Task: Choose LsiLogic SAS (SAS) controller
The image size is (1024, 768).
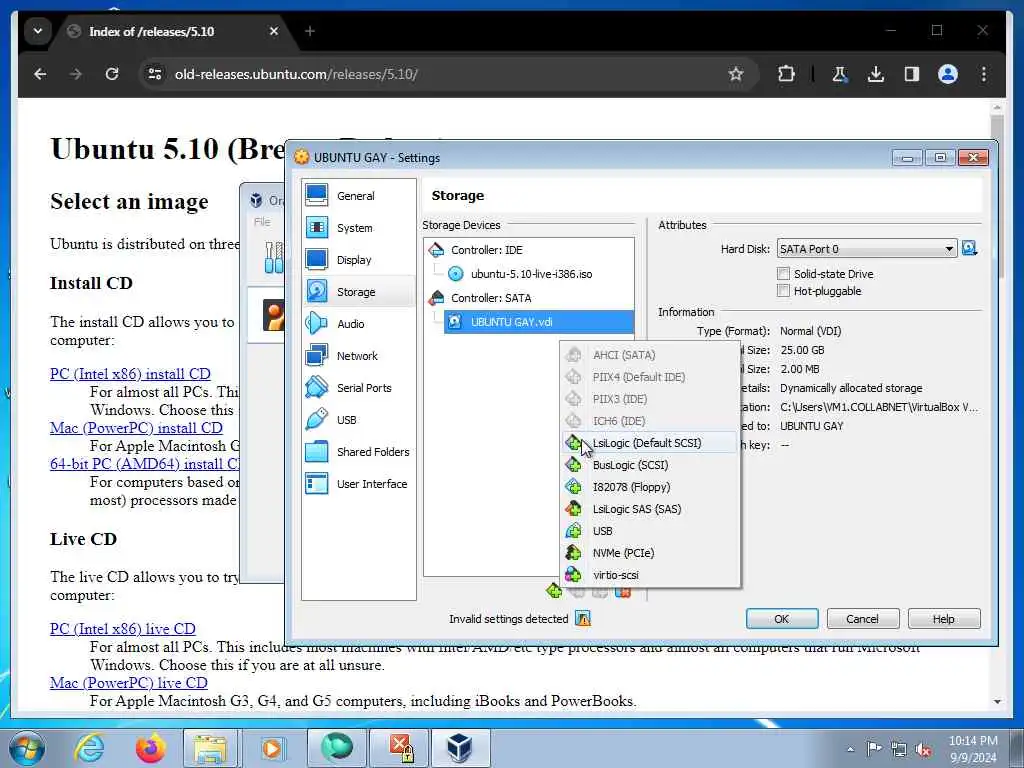Action: point(650,509)
